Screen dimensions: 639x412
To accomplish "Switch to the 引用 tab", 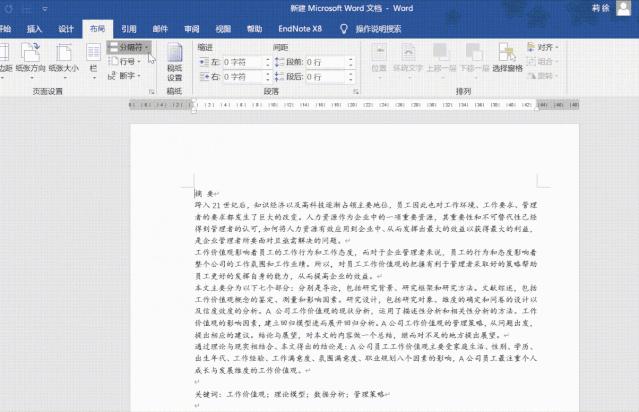I will click(129, 29).
